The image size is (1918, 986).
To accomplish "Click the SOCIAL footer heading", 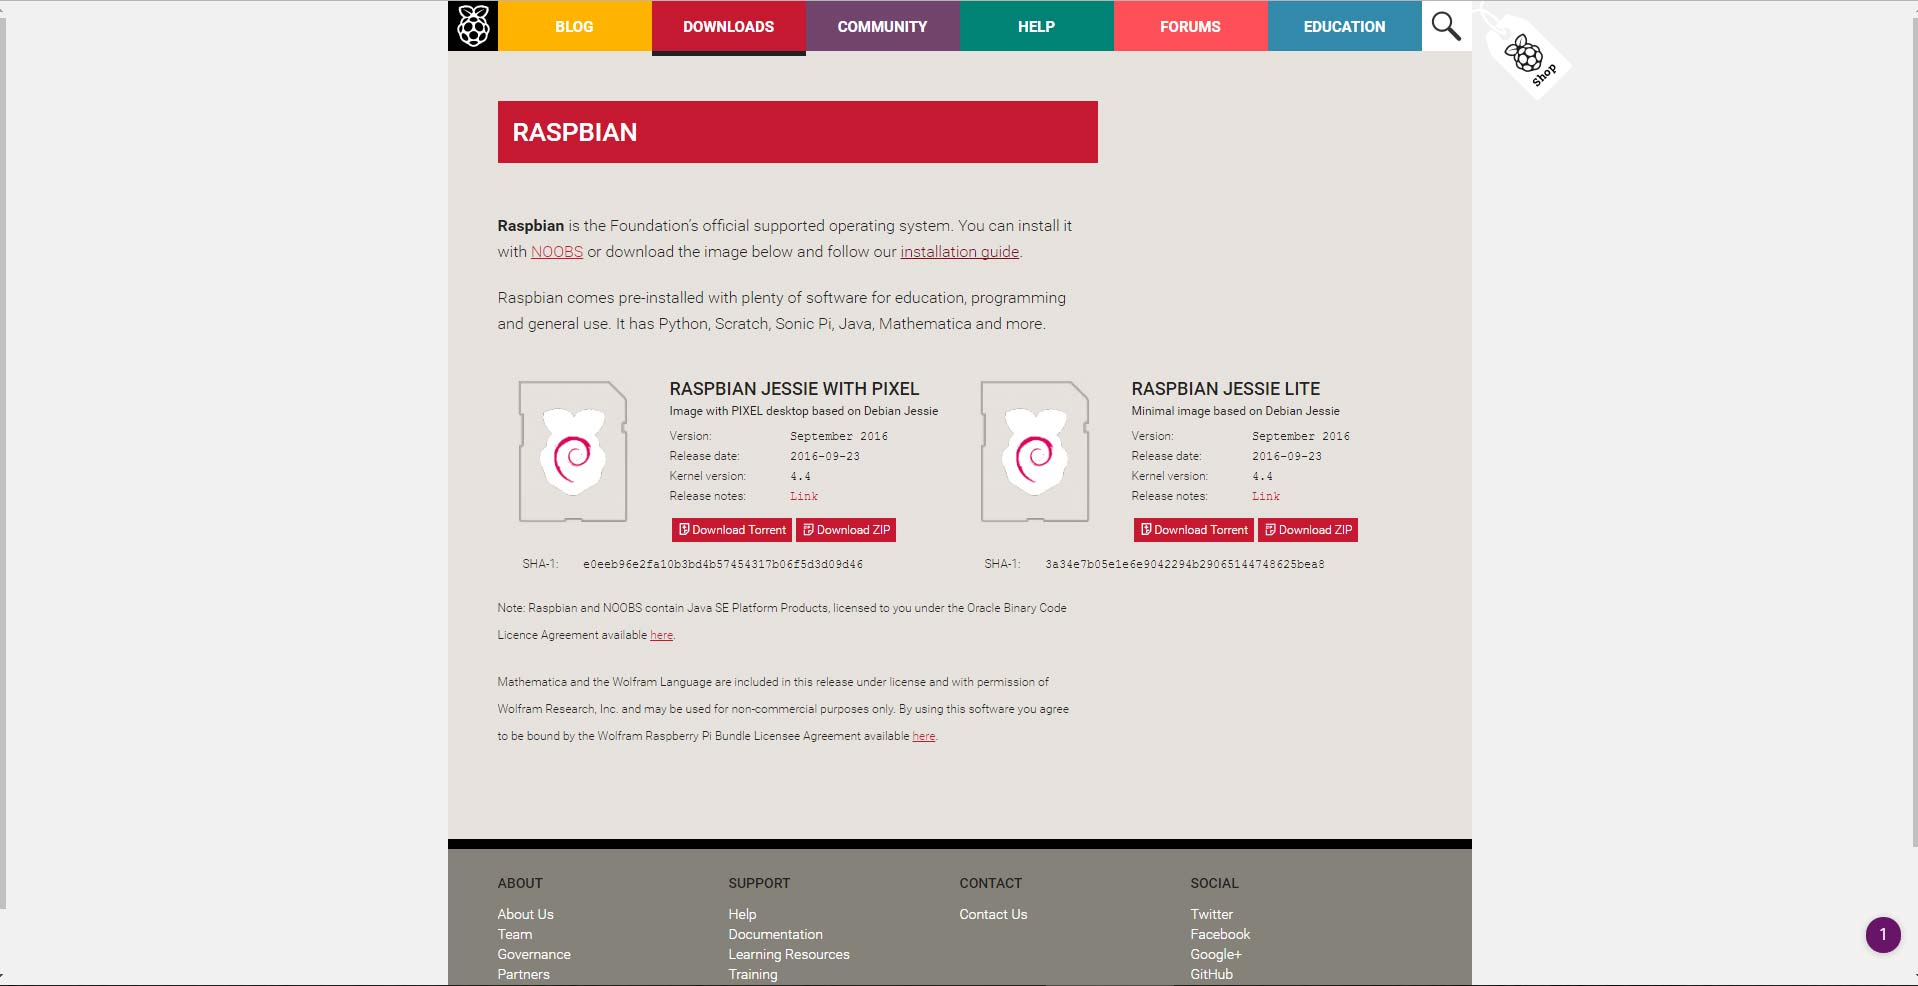I will coord(1215,883).
